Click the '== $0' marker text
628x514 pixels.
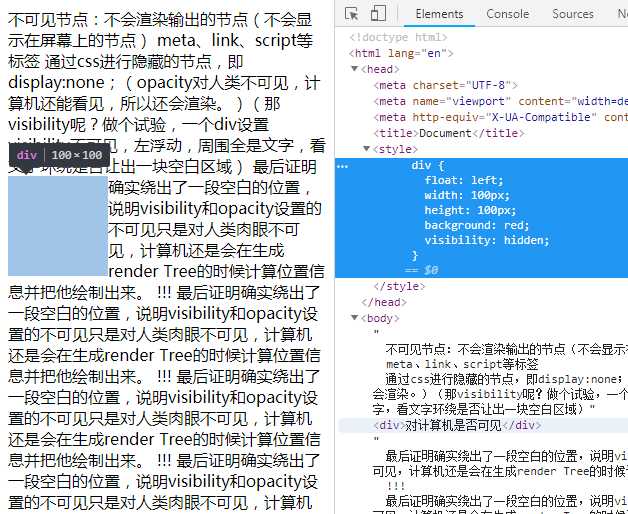[x=421, y=270]
